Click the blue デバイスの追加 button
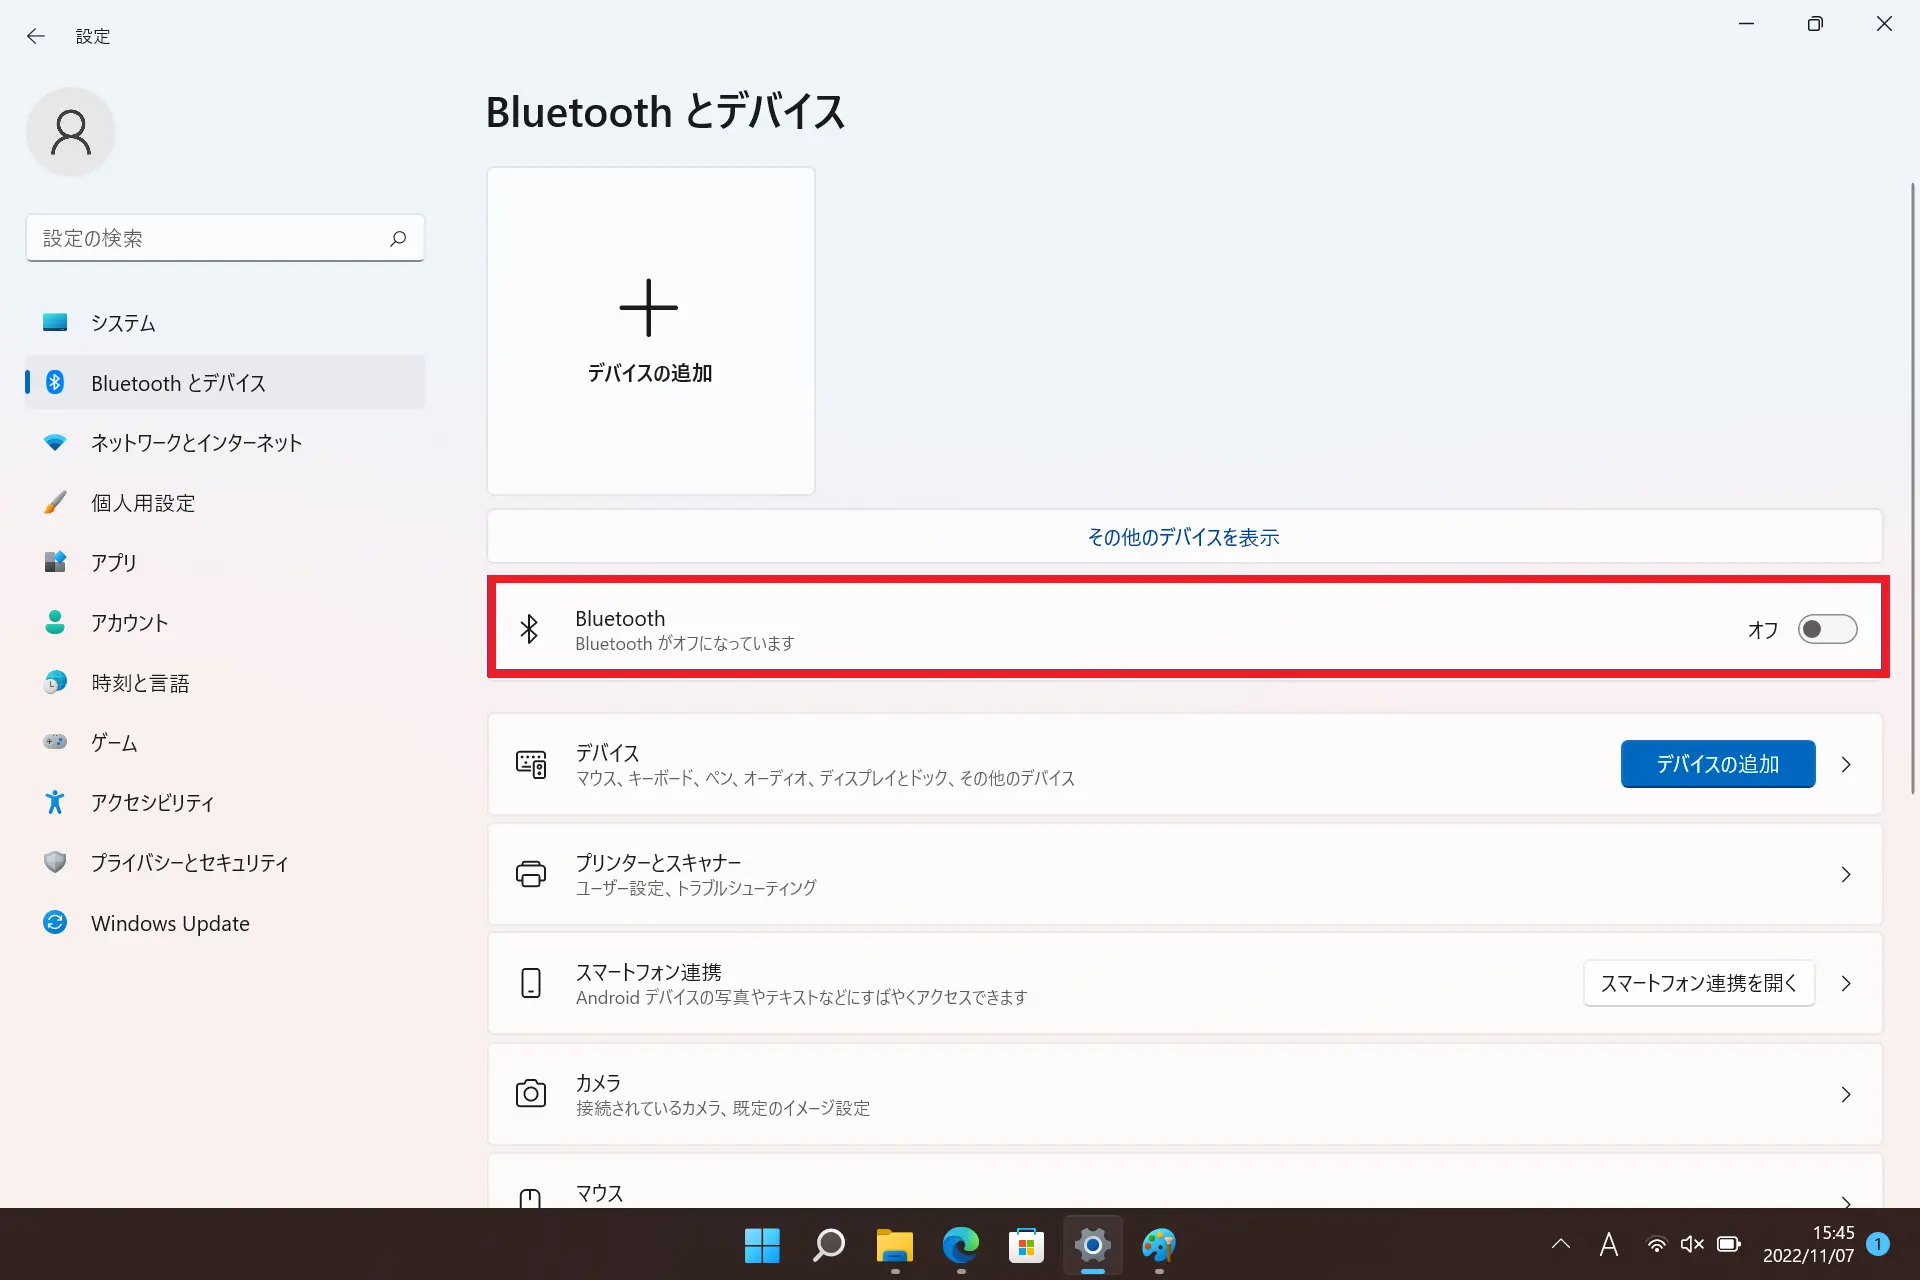The height and width of the screenshot is (1280, 1920). tap(1717, 764)
